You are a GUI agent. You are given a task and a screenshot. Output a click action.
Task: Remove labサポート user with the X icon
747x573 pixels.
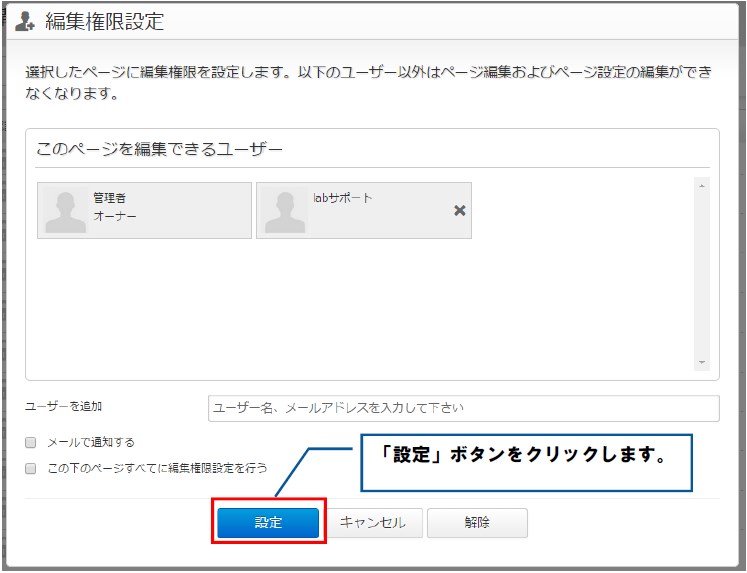point(460,210)
